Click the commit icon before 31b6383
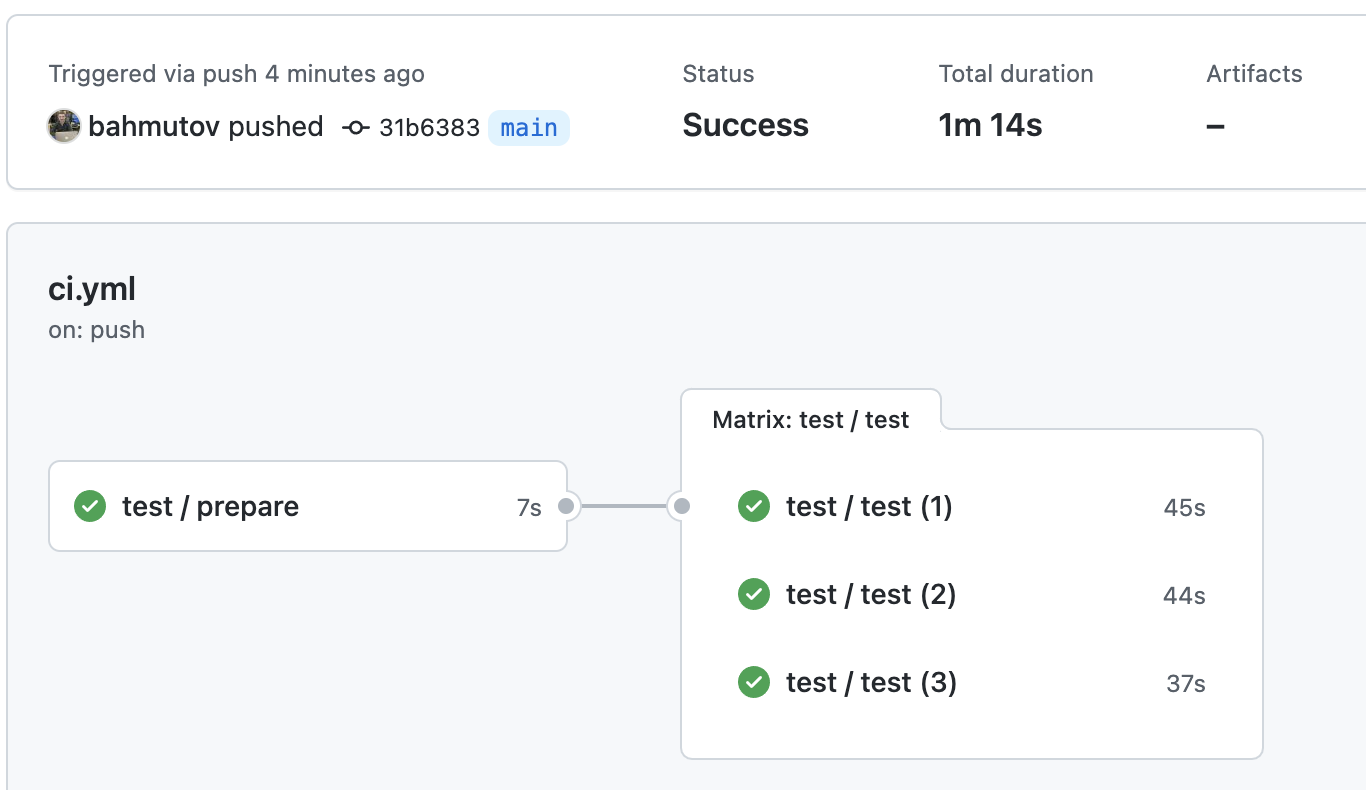 (355, 128)
